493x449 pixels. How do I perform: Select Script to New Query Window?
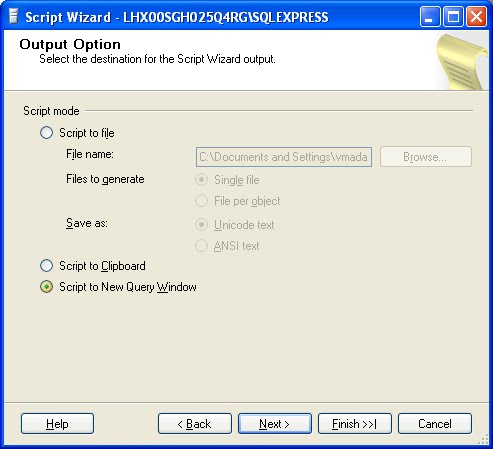46,287
